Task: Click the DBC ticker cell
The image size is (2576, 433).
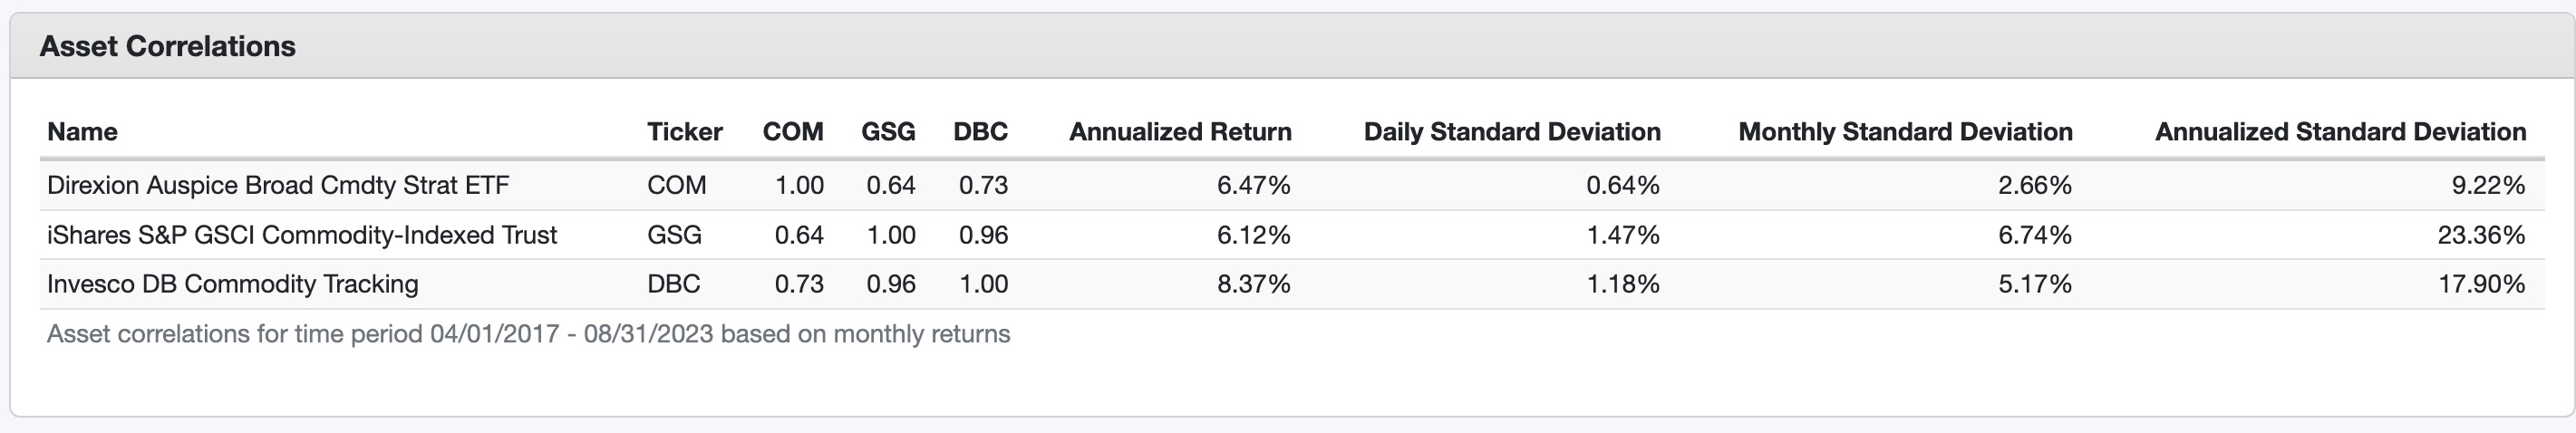Action: click(x=673, y=284)
